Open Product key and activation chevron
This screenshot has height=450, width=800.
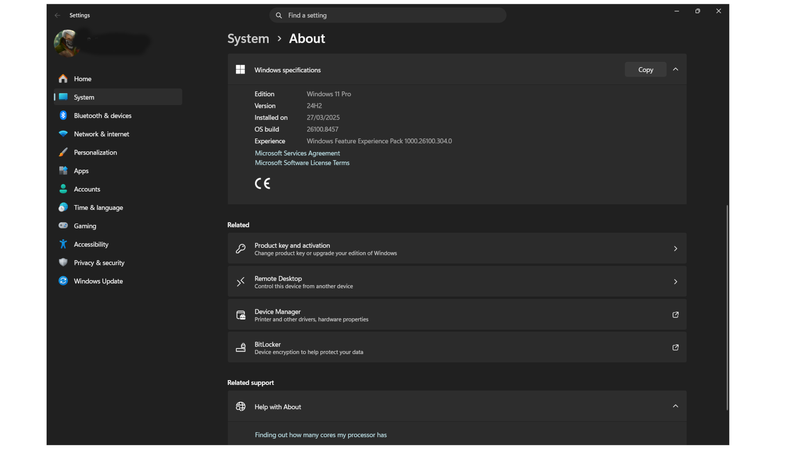pyautogui.click(x=676, y=248)
